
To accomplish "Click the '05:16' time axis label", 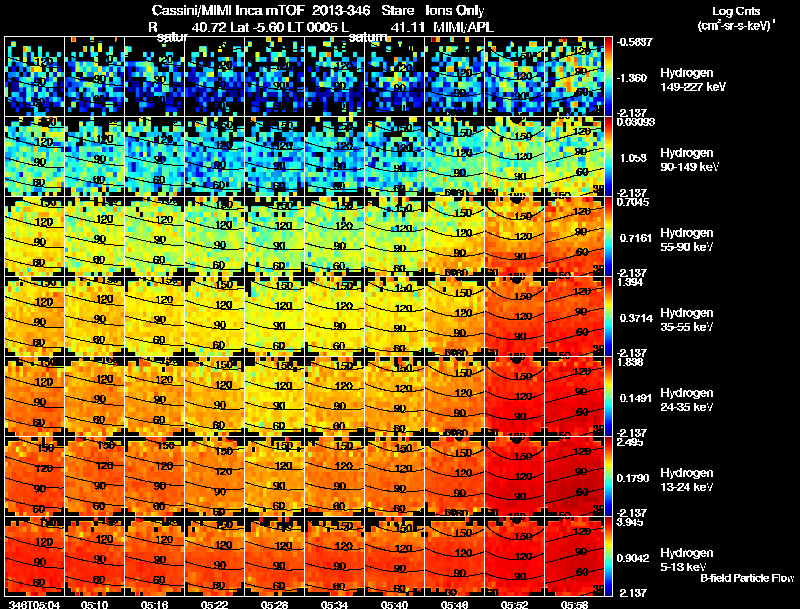I will (x=154, y=604).
